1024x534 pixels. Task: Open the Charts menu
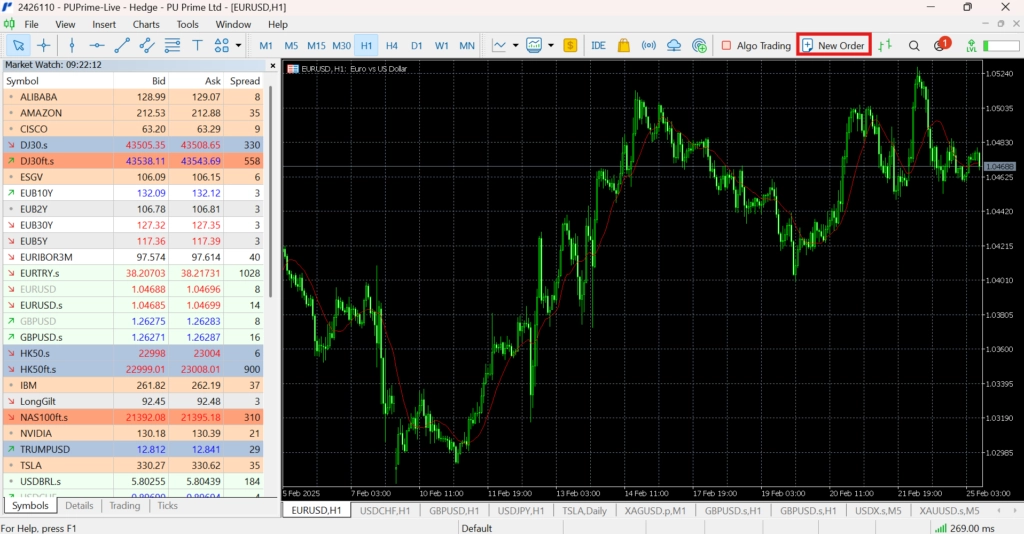[146, 24]
